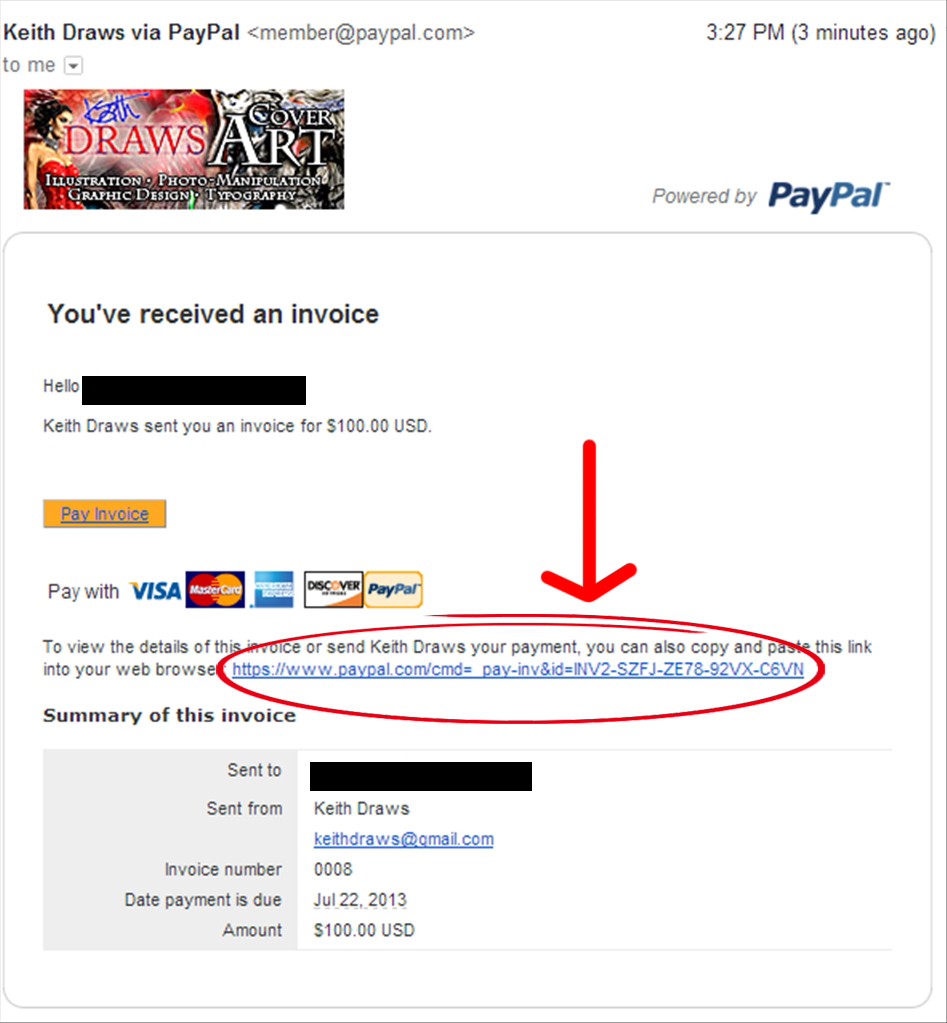Click the Pay Invoice button
Viewport: 947px width, 1023px height.
pos(104,514)
